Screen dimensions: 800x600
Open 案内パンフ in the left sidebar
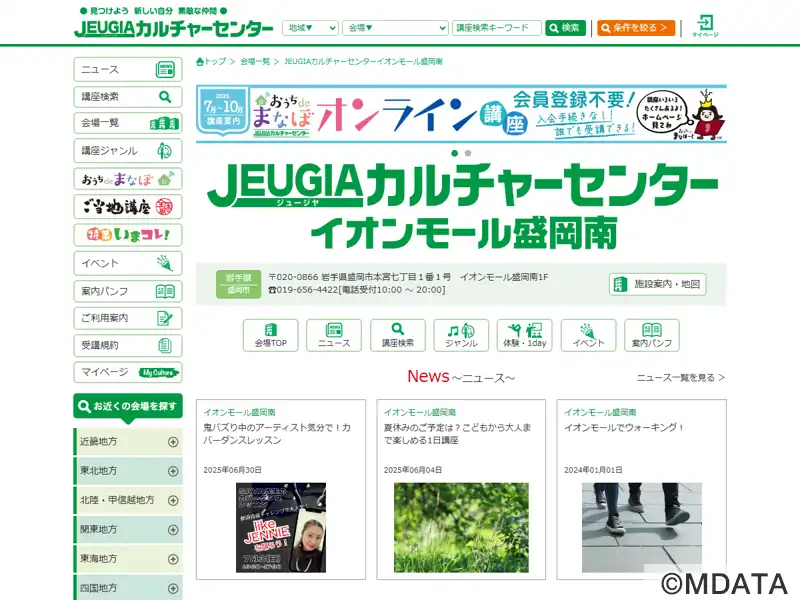(128, 291)
